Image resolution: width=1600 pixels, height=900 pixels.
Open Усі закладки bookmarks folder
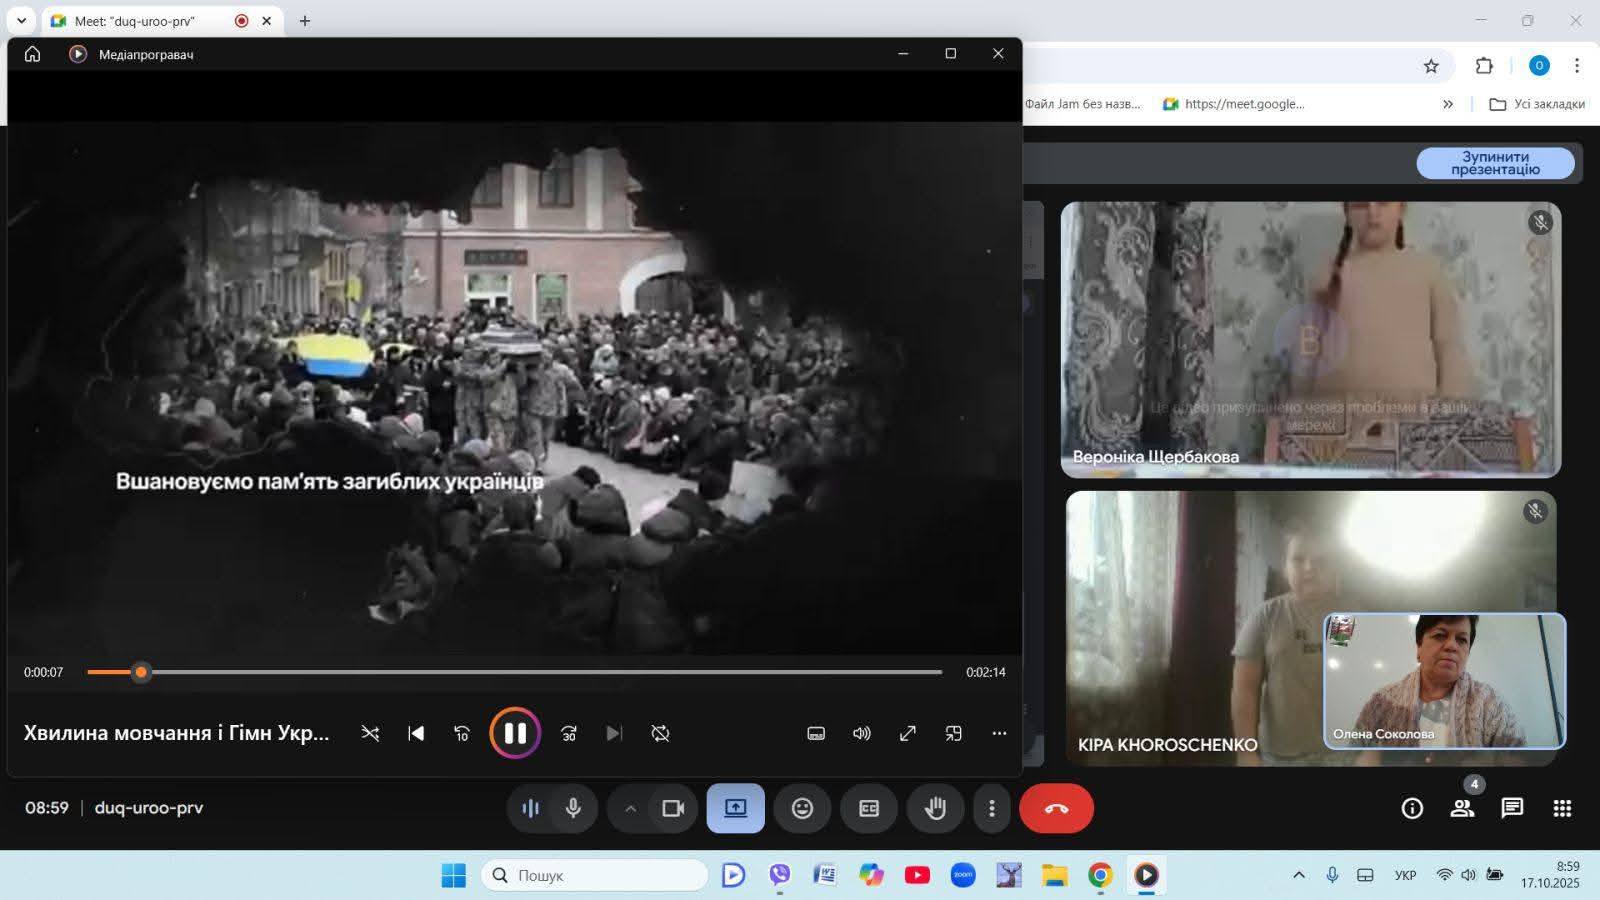(x=1537, y=104)
